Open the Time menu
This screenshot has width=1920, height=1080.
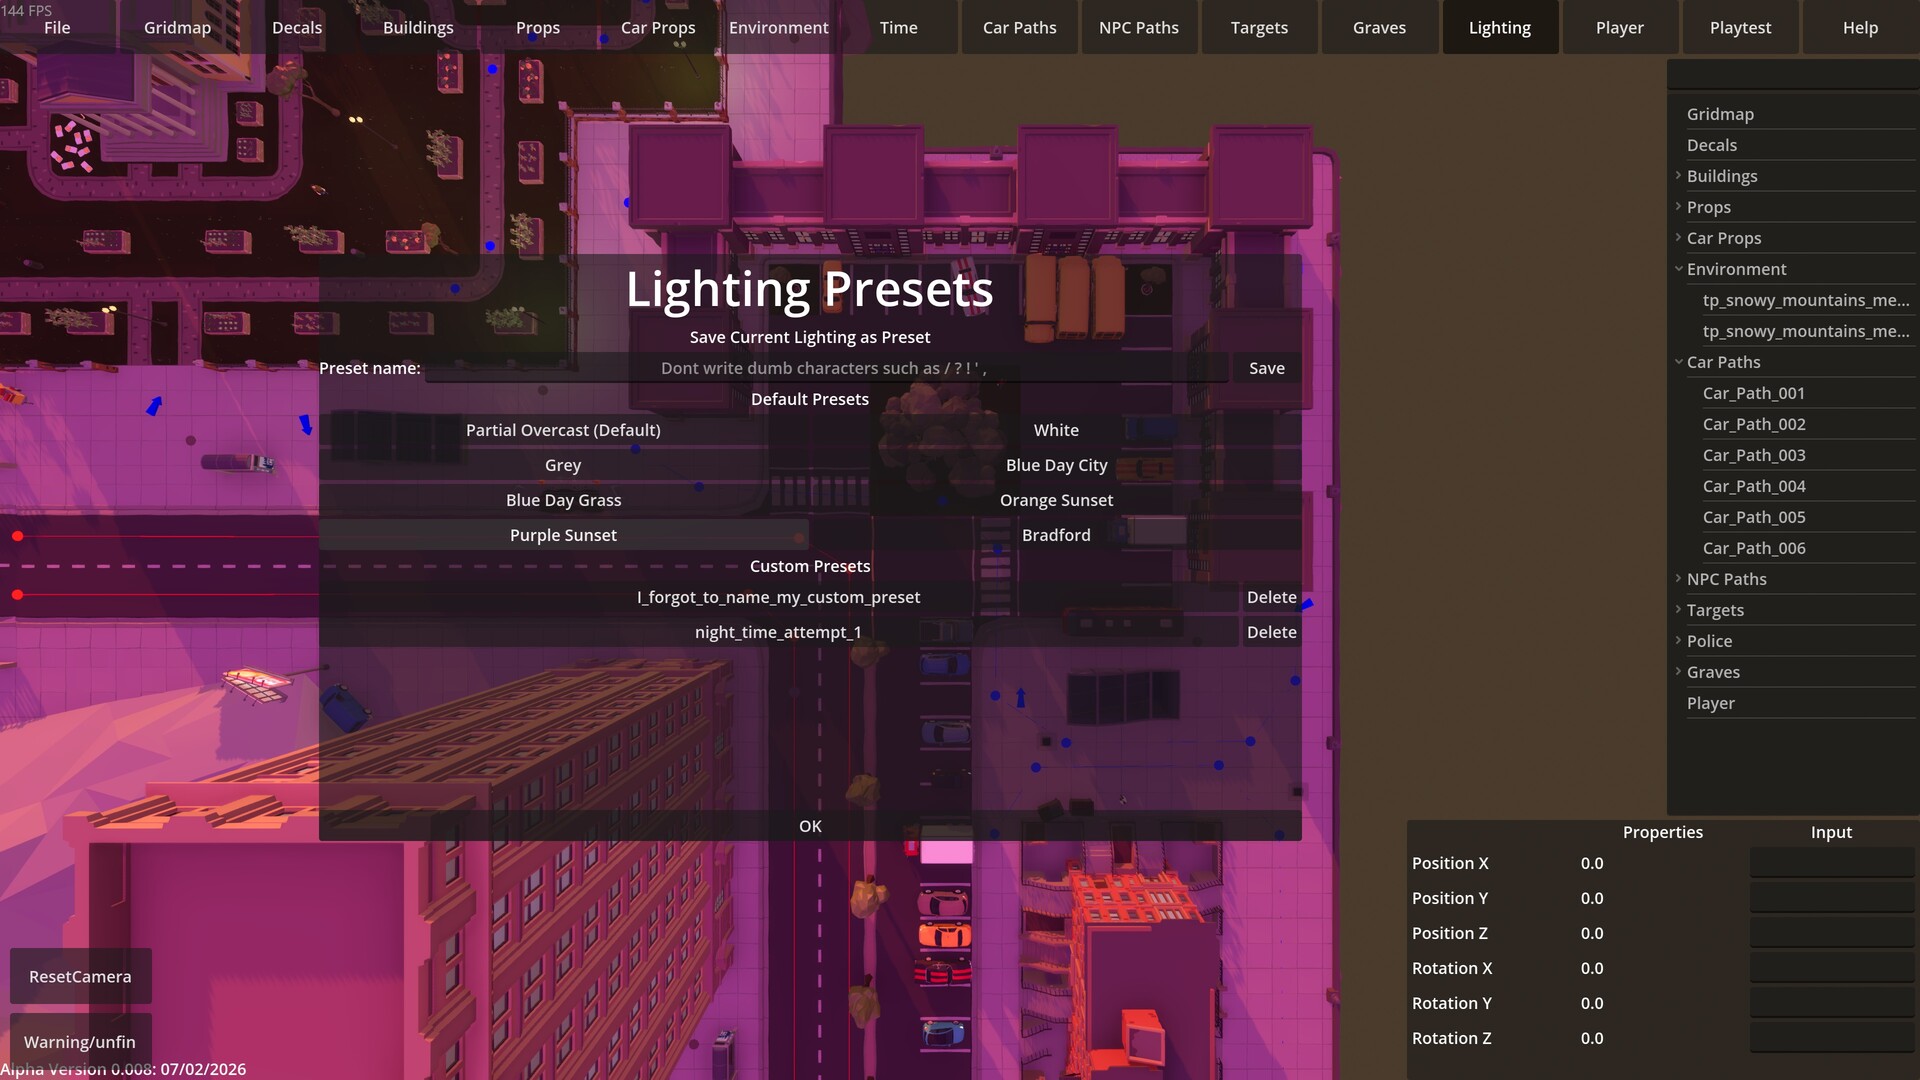click(x=897, y=27)
